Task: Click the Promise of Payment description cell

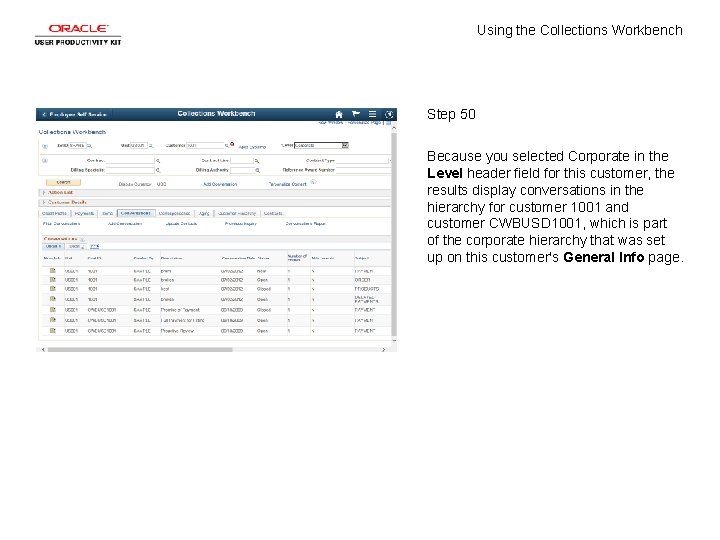Action: pos(180,310)
